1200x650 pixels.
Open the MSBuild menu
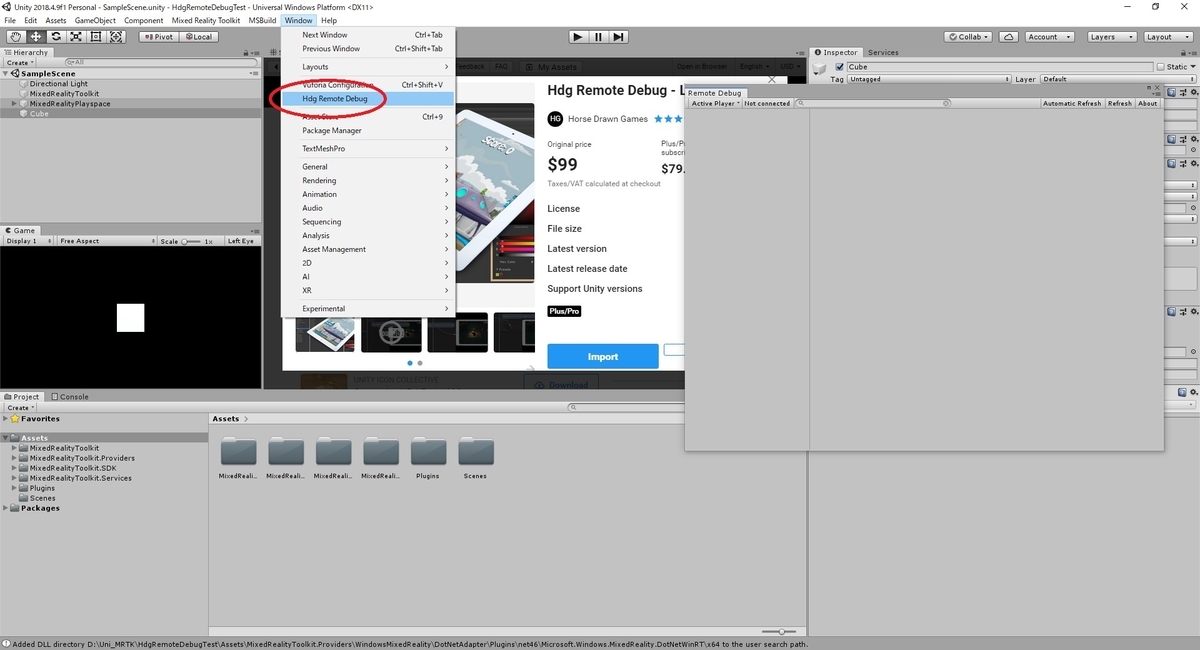(x=262, y=20)
